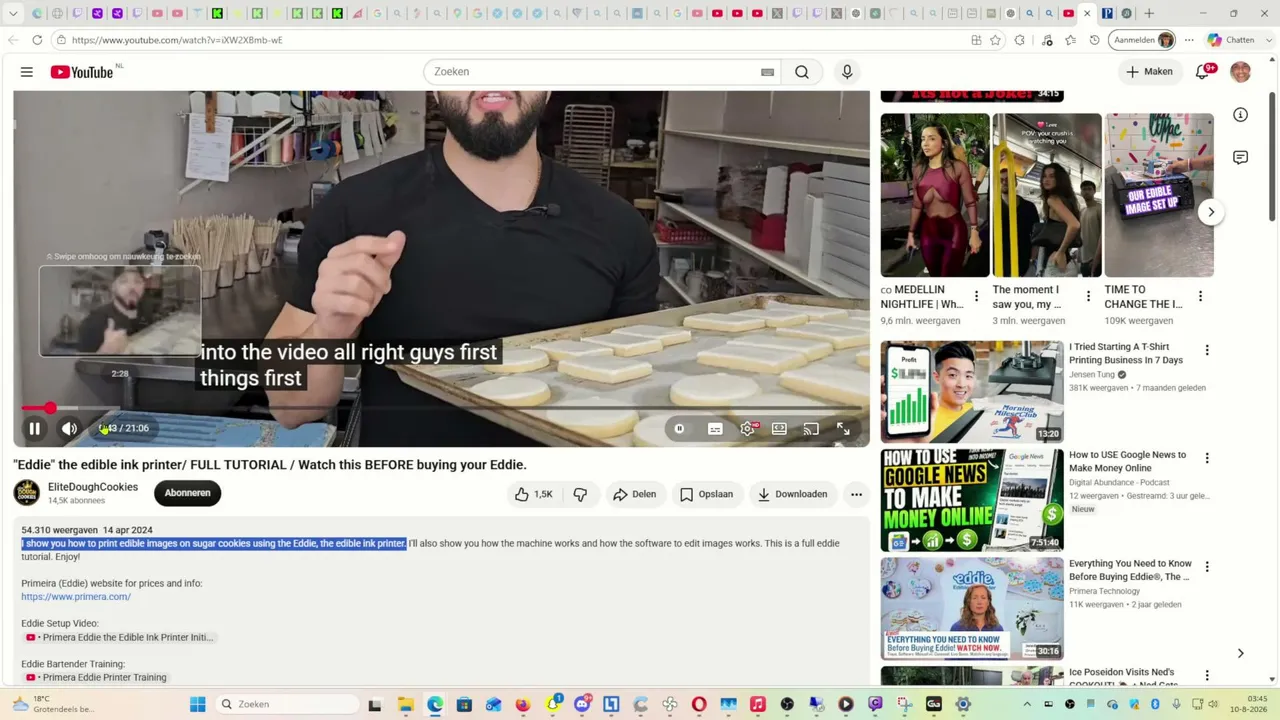This screenshot has width=1280, height=720.
Task: Open options for T-Shirt Printing Business video
Action: pyautogui.click(x=1207, y=350)
